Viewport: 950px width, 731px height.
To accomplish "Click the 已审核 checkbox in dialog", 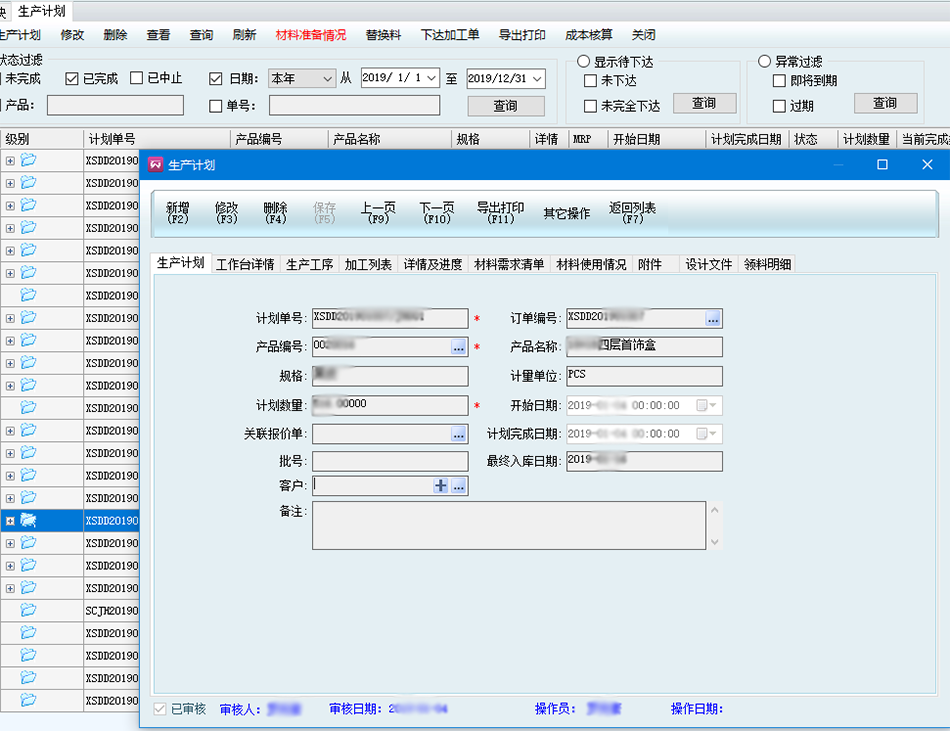I will (x=160, y=709).
